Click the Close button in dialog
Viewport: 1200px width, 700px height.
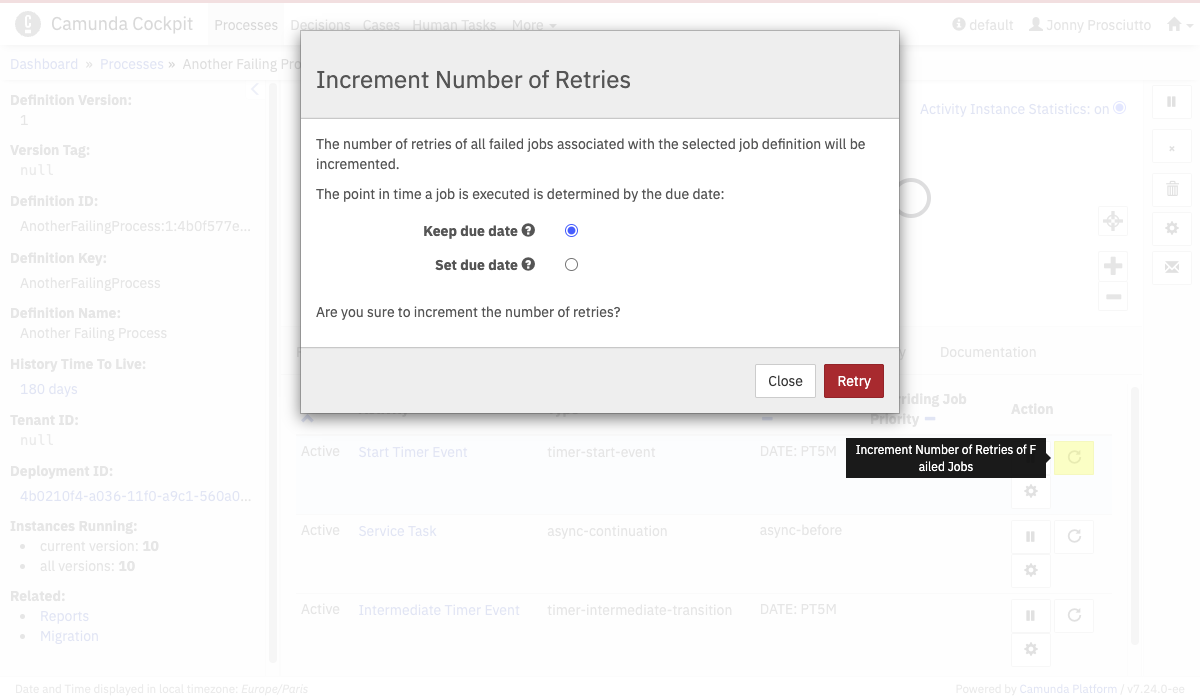point(785,381)
